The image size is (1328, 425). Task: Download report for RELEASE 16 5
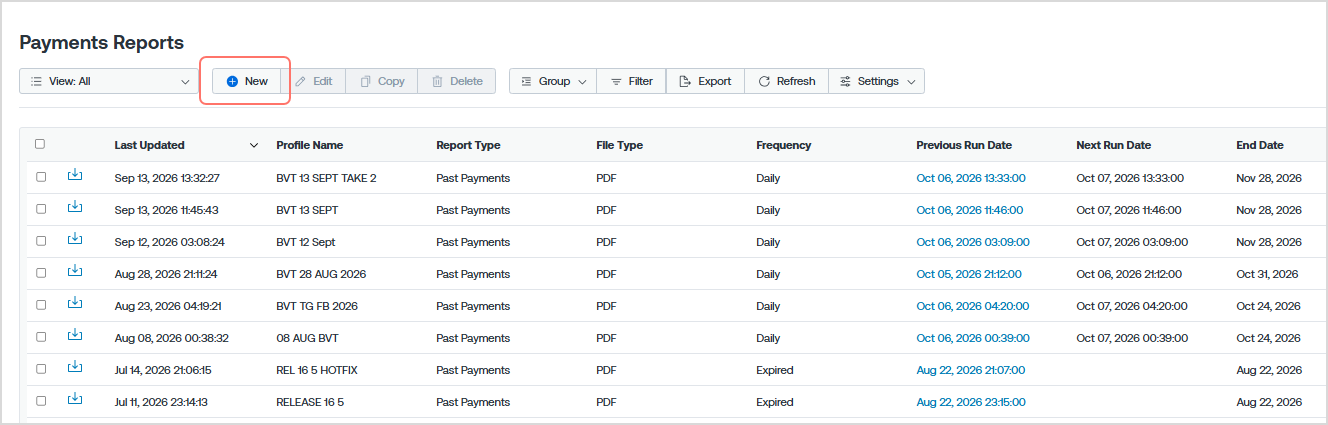click(x=75, y=400)
